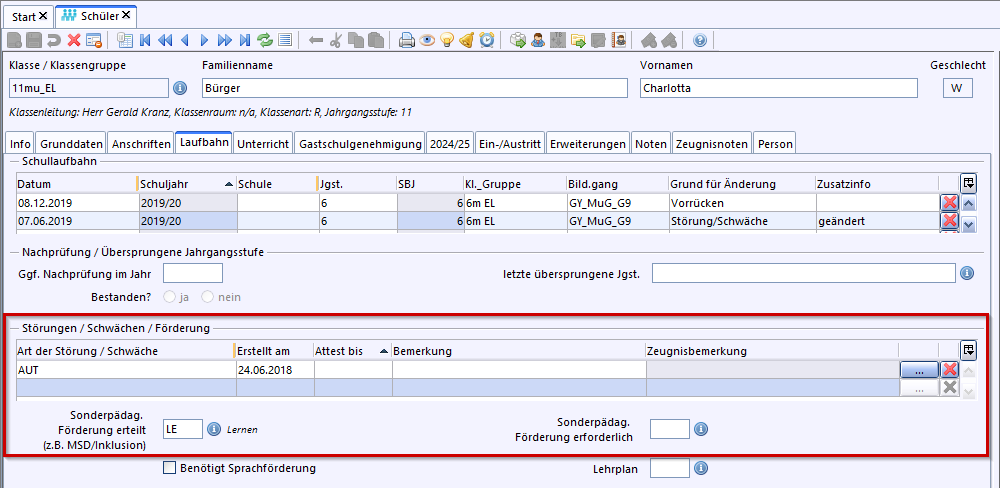This screenshot has height=488, width=1000.
Task: Click the Lehrplan input box
Action: coord(670,468)
